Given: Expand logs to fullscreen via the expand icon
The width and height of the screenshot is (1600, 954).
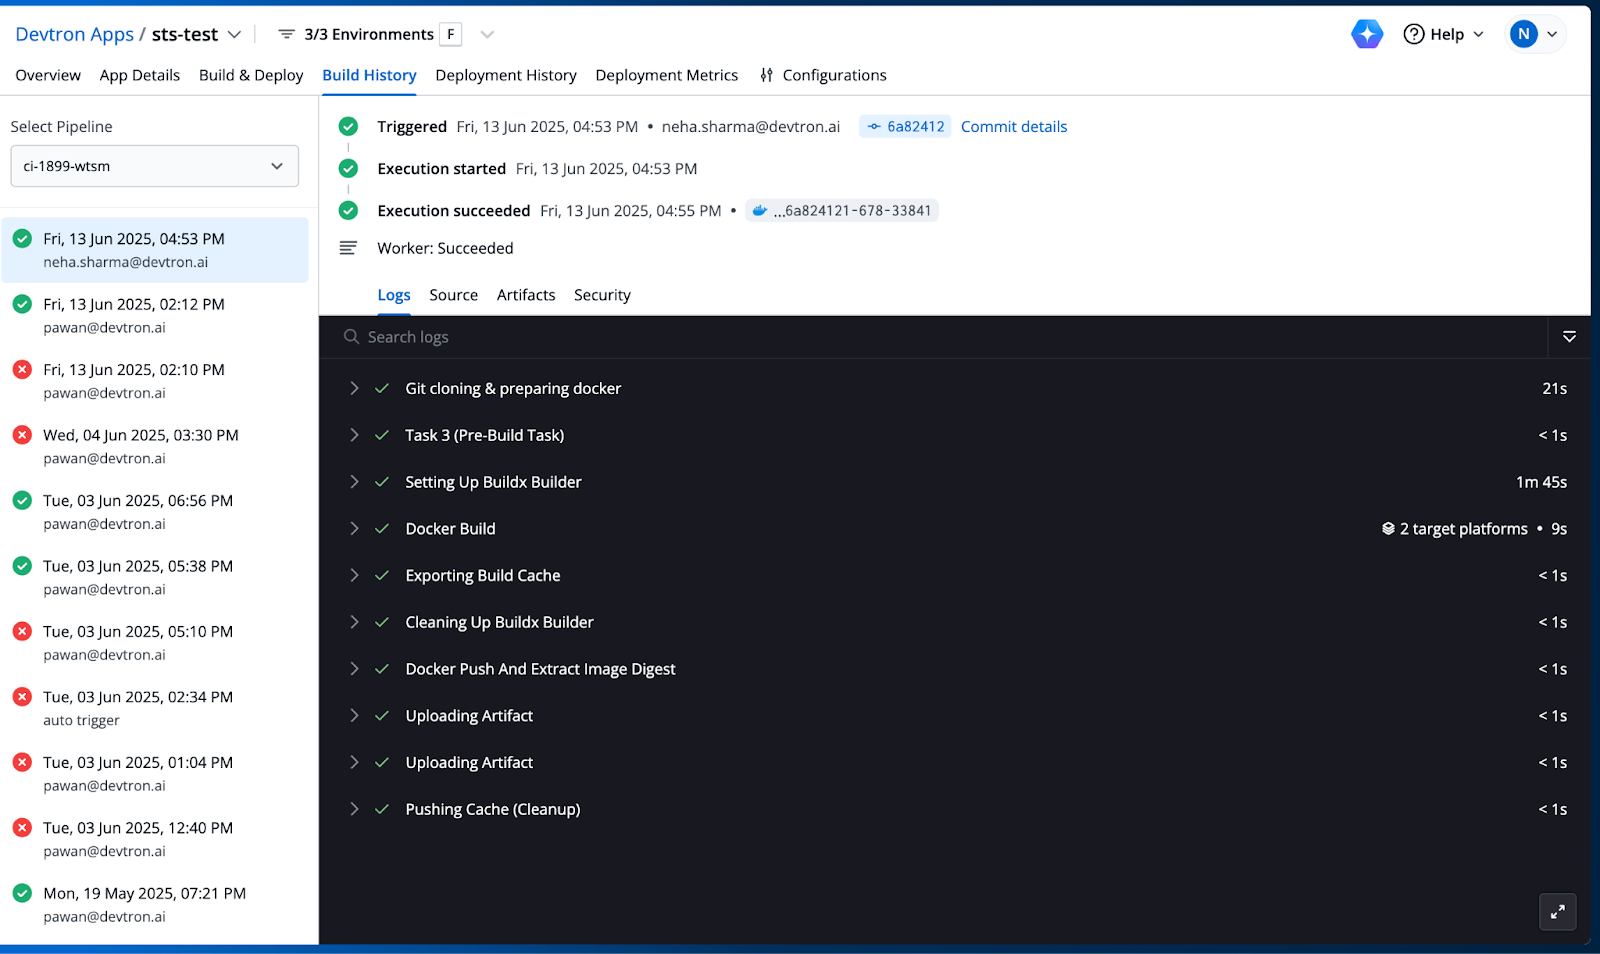Looking at the screenshot, I should coord(1557,912).
